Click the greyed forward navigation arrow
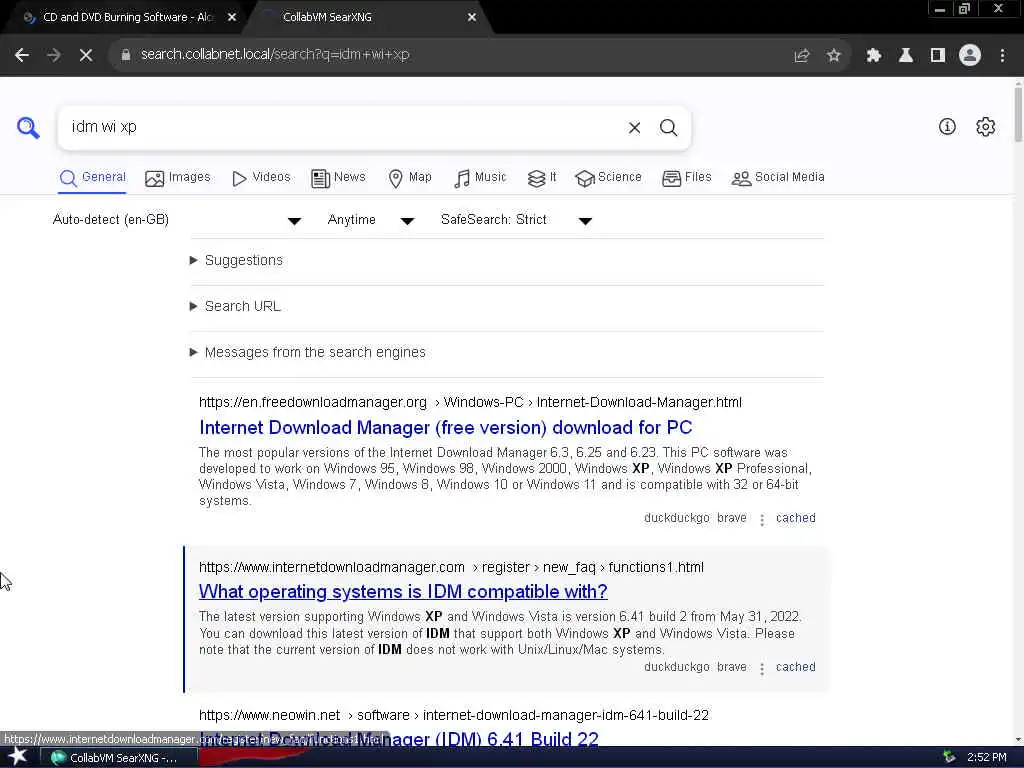Screen dimensions: 1024x768 54,55
